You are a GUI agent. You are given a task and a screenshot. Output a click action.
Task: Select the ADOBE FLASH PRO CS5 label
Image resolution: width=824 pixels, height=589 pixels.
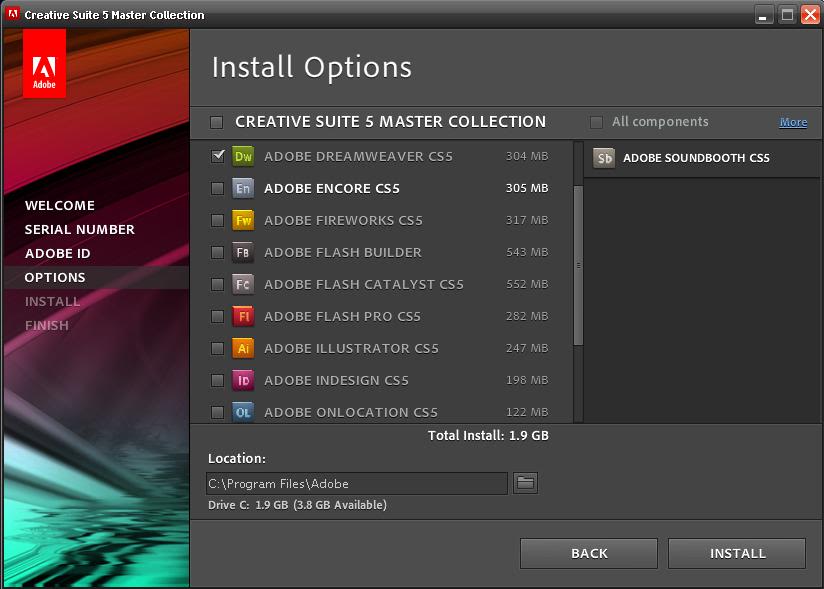coord(342,317)
